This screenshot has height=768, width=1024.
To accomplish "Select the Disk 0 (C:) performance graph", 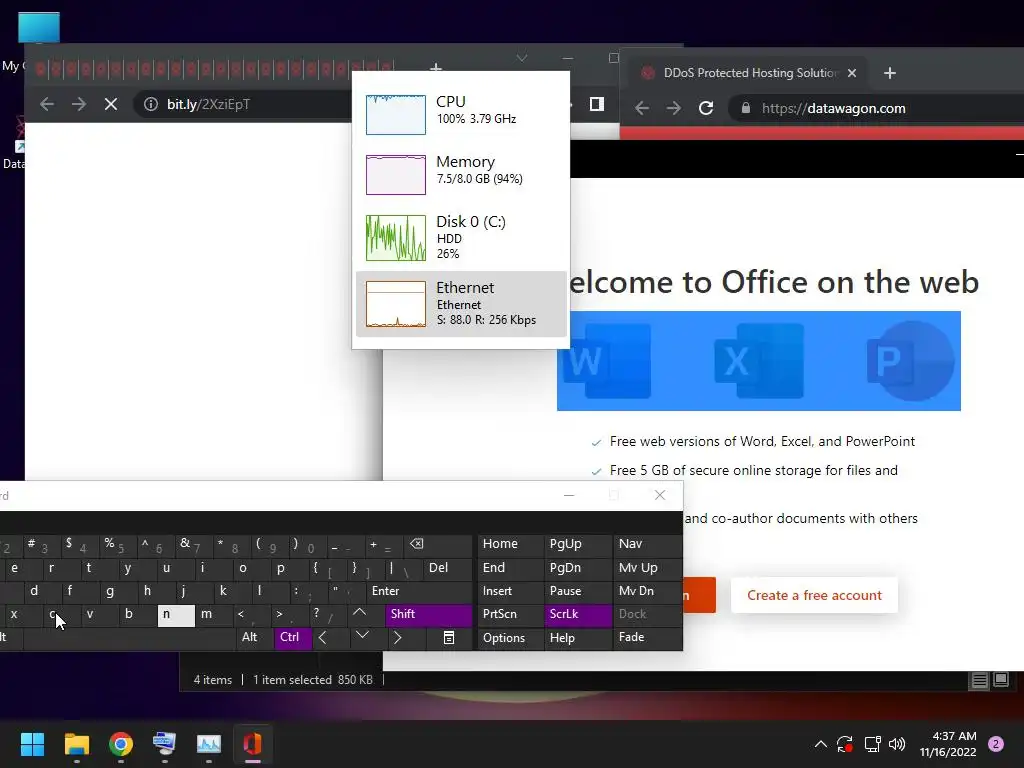I will (x=461, y=238).
